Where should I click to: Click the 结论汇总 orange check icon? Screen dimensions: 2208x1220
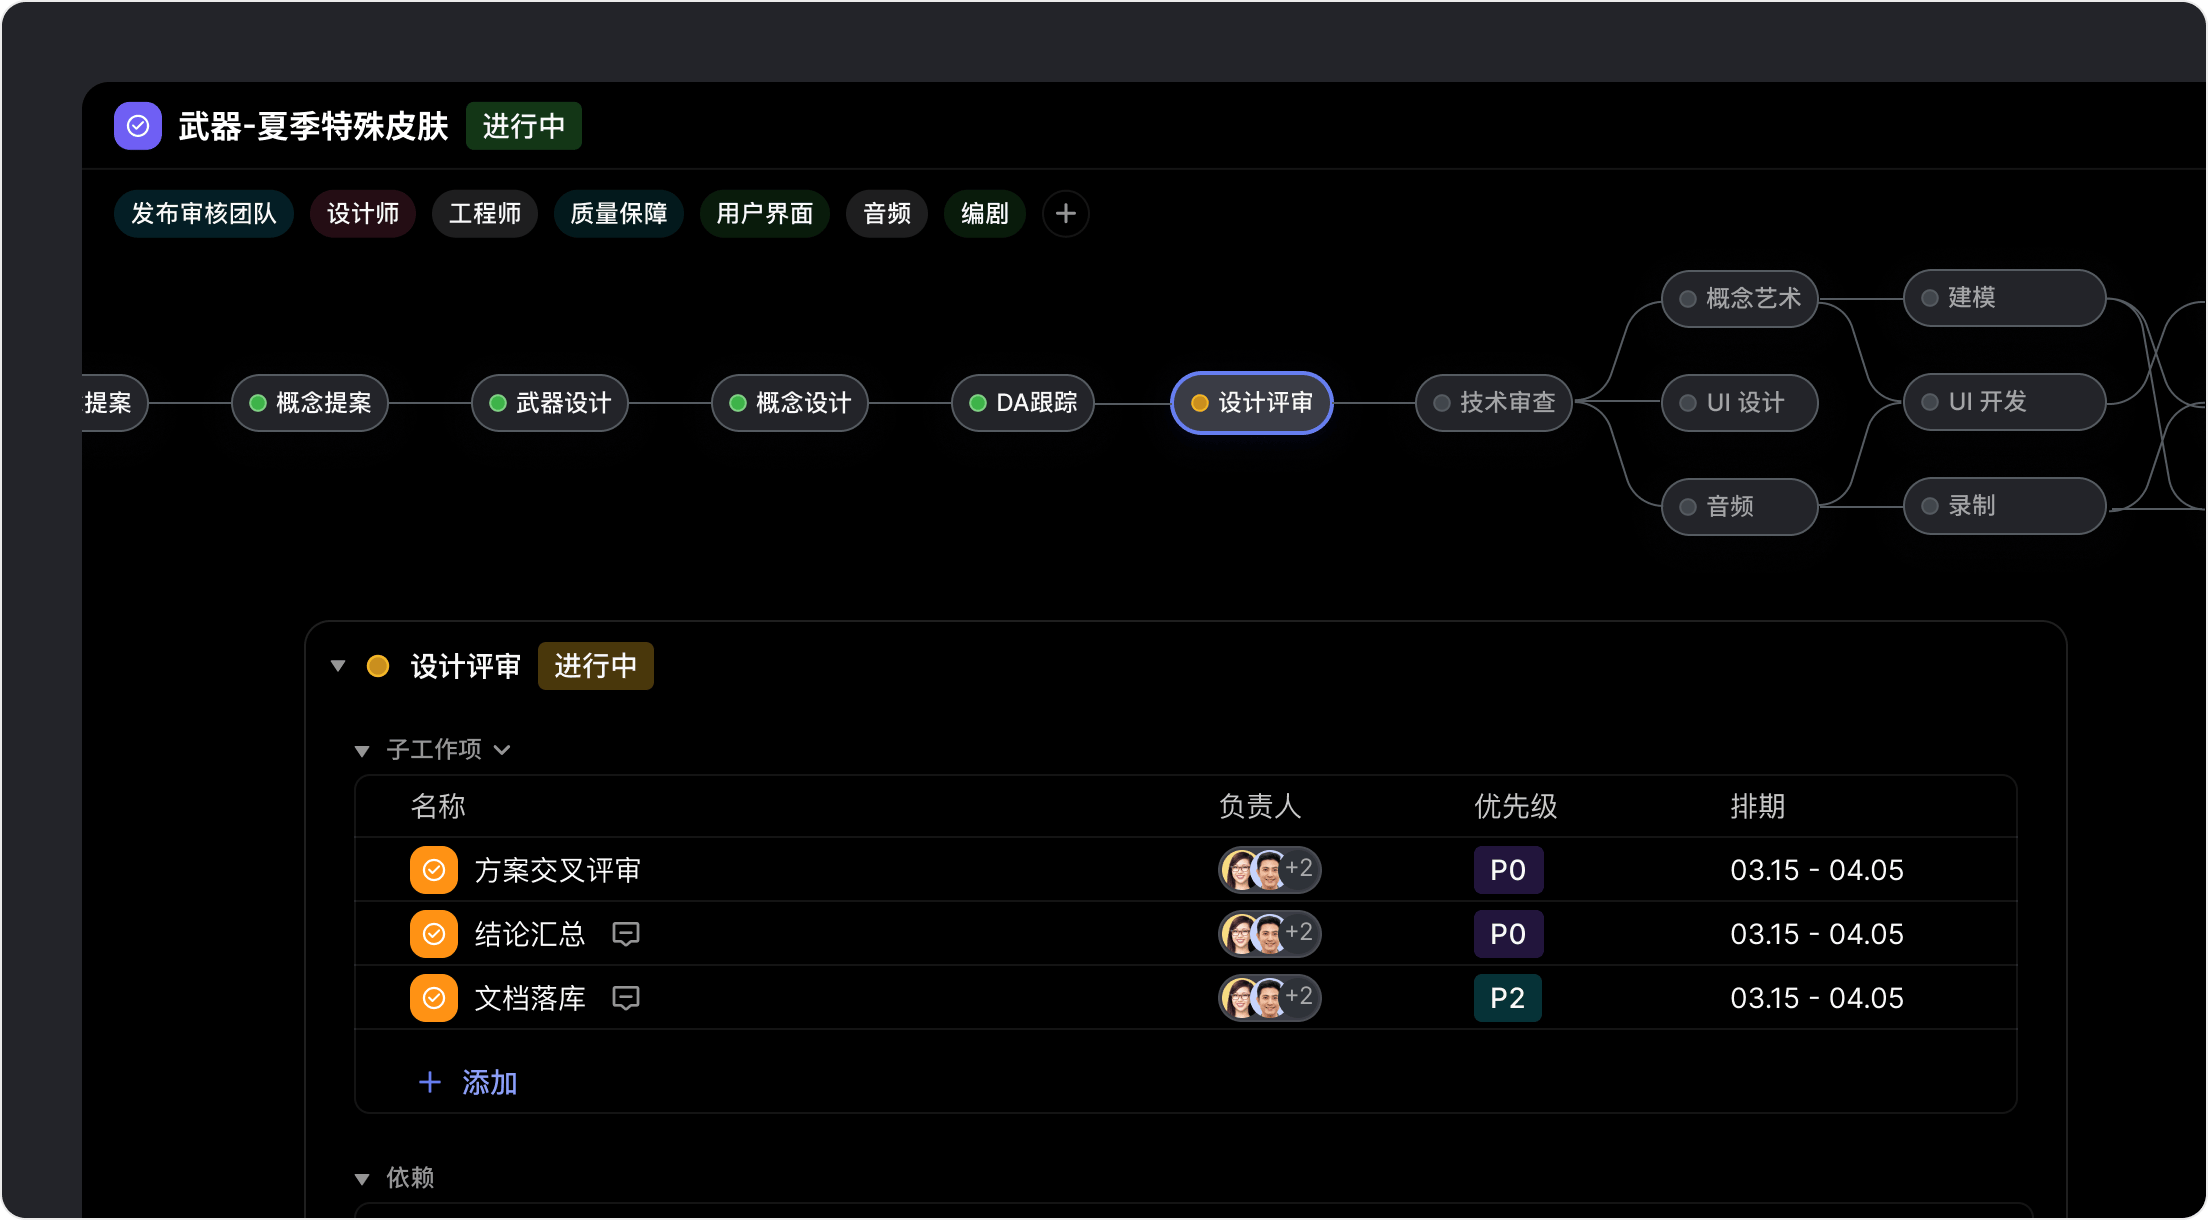(x=433, y=933)
